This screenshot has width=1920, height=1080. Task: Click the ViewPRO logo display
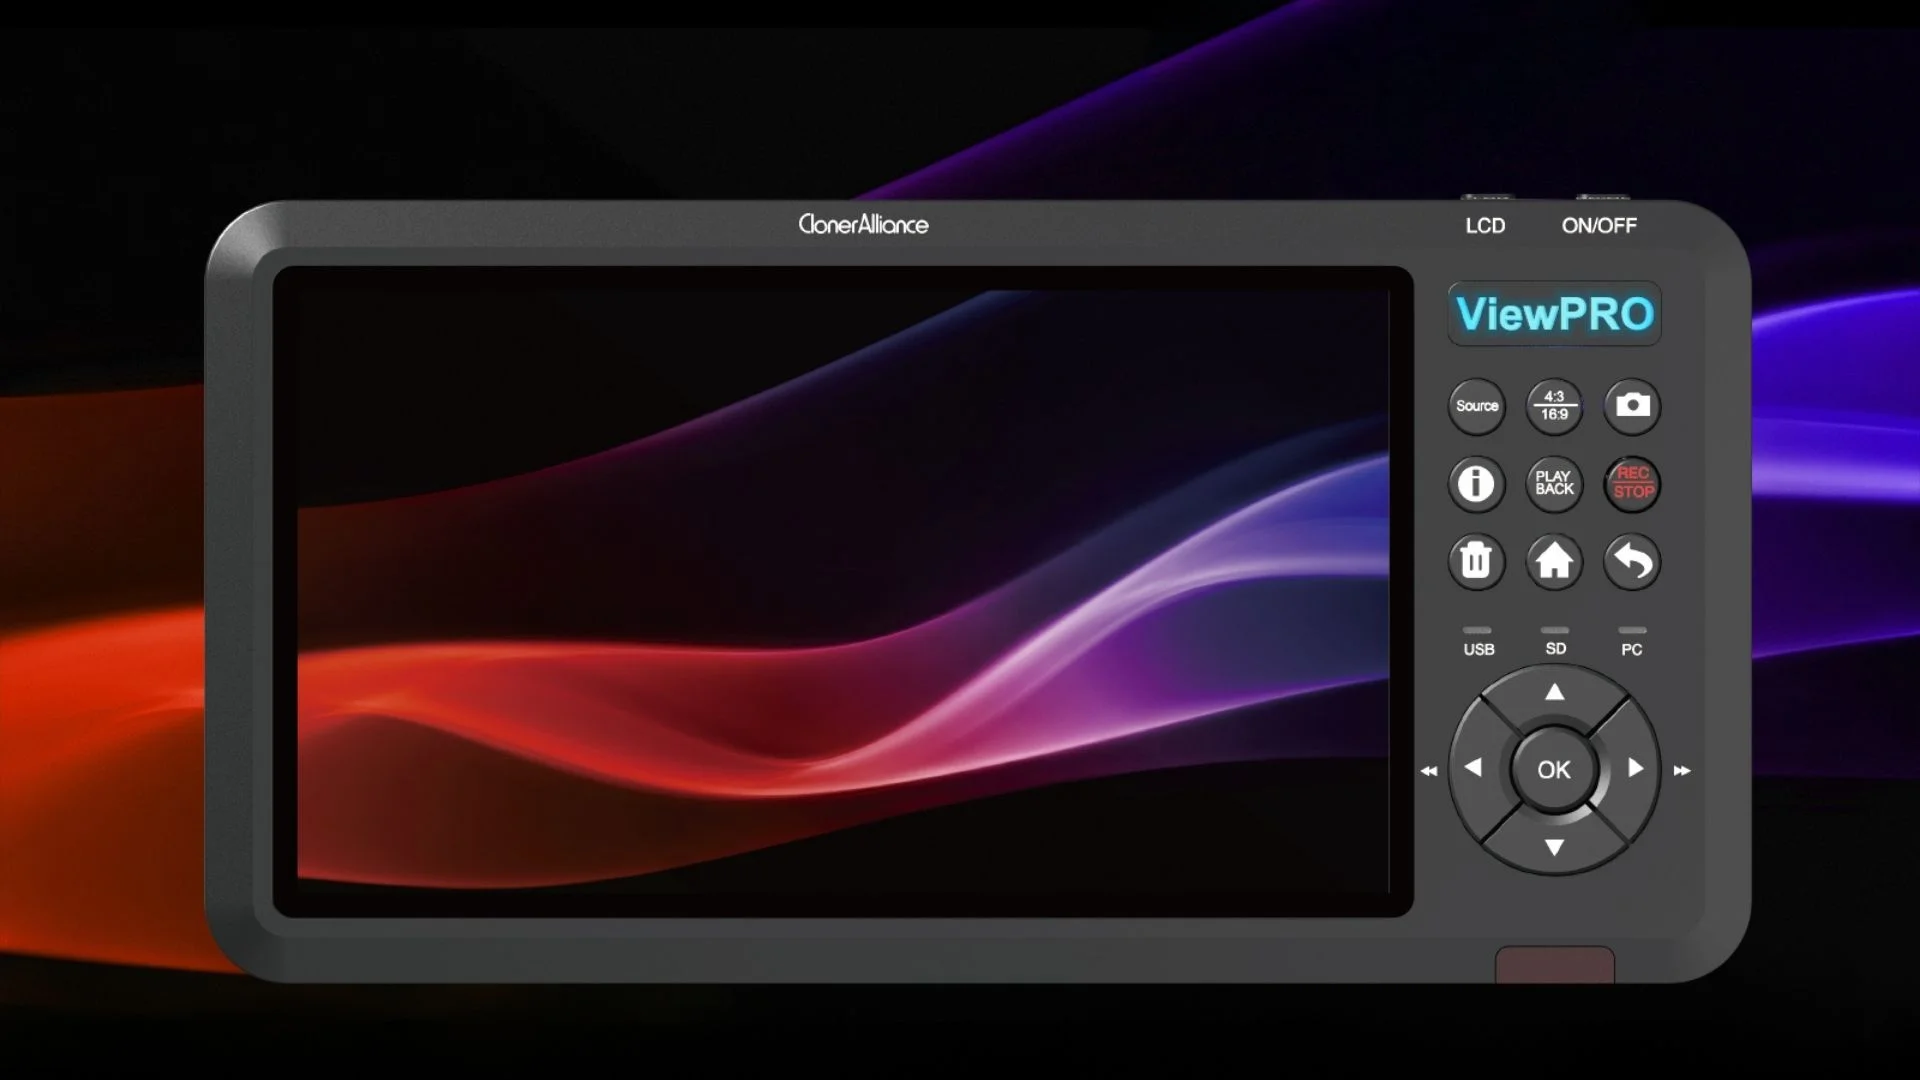coord(1553,313)
